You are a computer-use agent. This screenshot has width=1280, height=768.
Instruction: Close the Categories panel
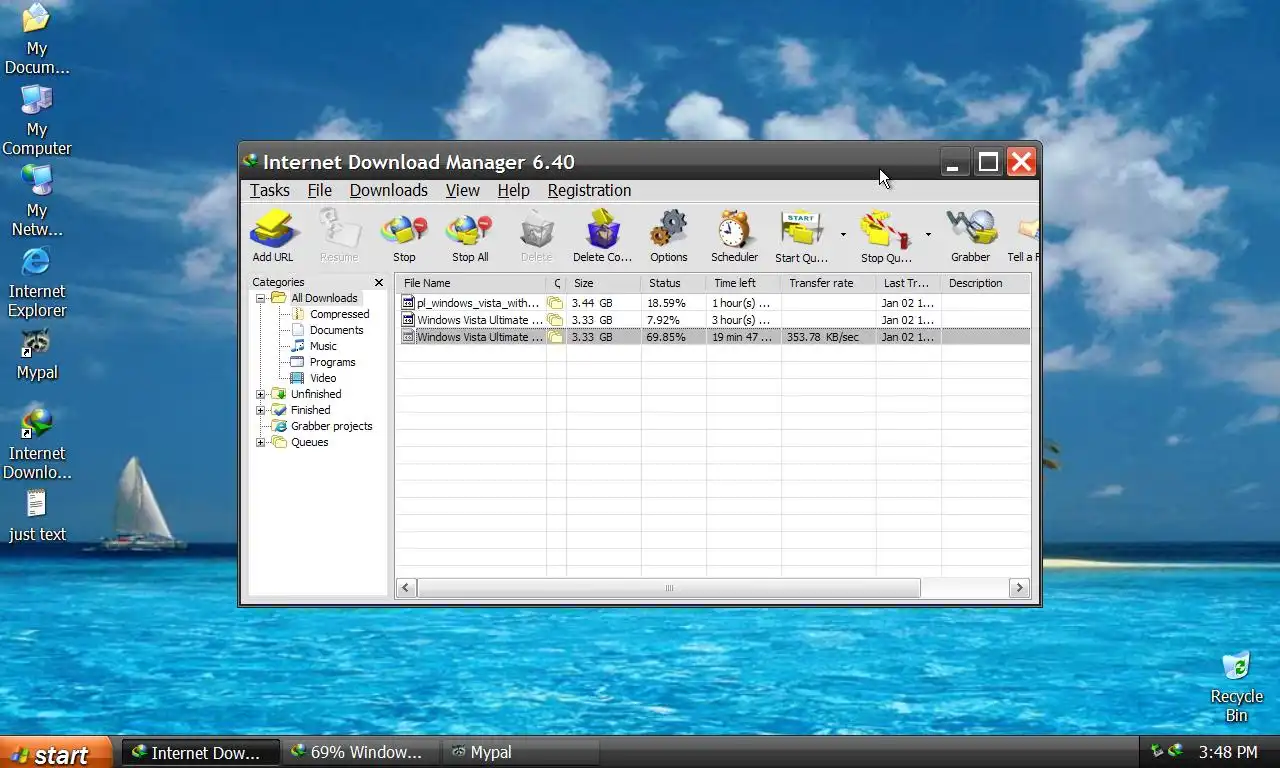(378, 283)
